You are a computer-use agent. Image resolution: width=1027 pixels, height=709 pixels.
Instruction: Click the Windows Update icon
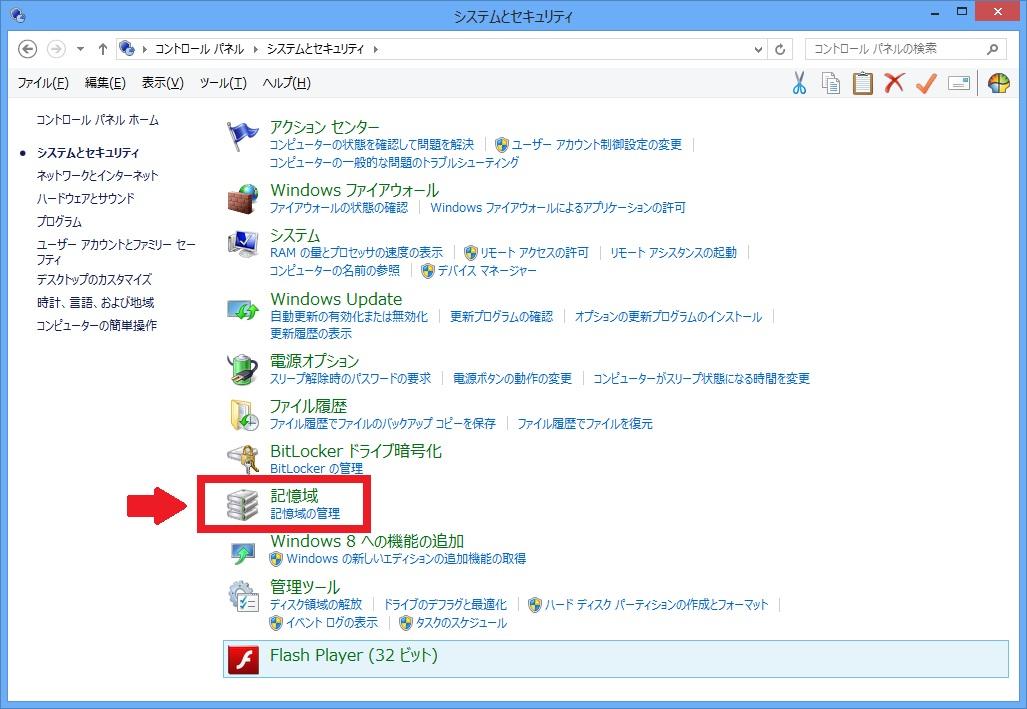pos(243,308)
